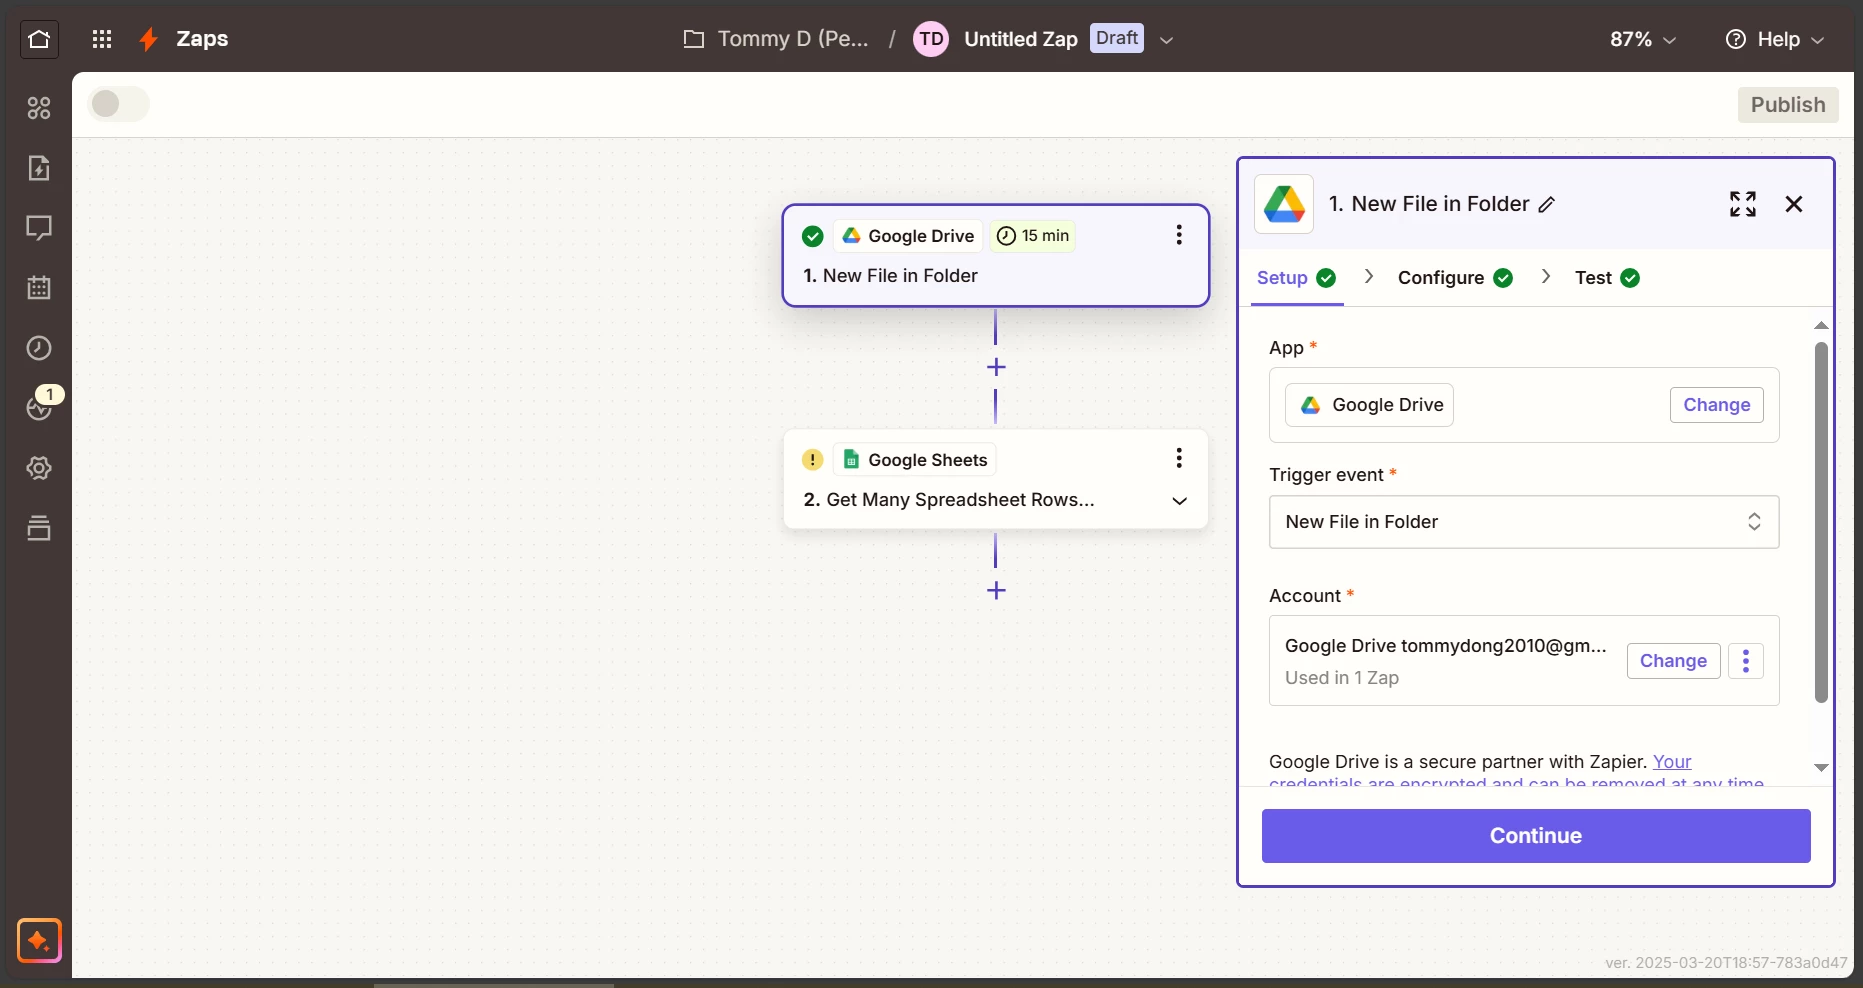Switch to the Test tab
The image size is (1863, 988).
coord(1607,278)
